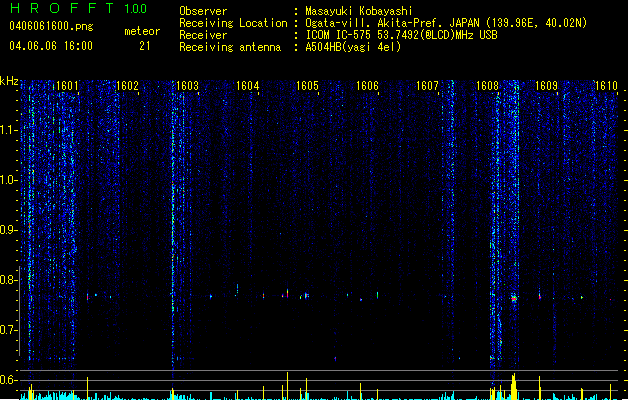Click antenna text A504HB(yagi 4el)
Screen dimensions: 629x400
(x=353, y=47)
